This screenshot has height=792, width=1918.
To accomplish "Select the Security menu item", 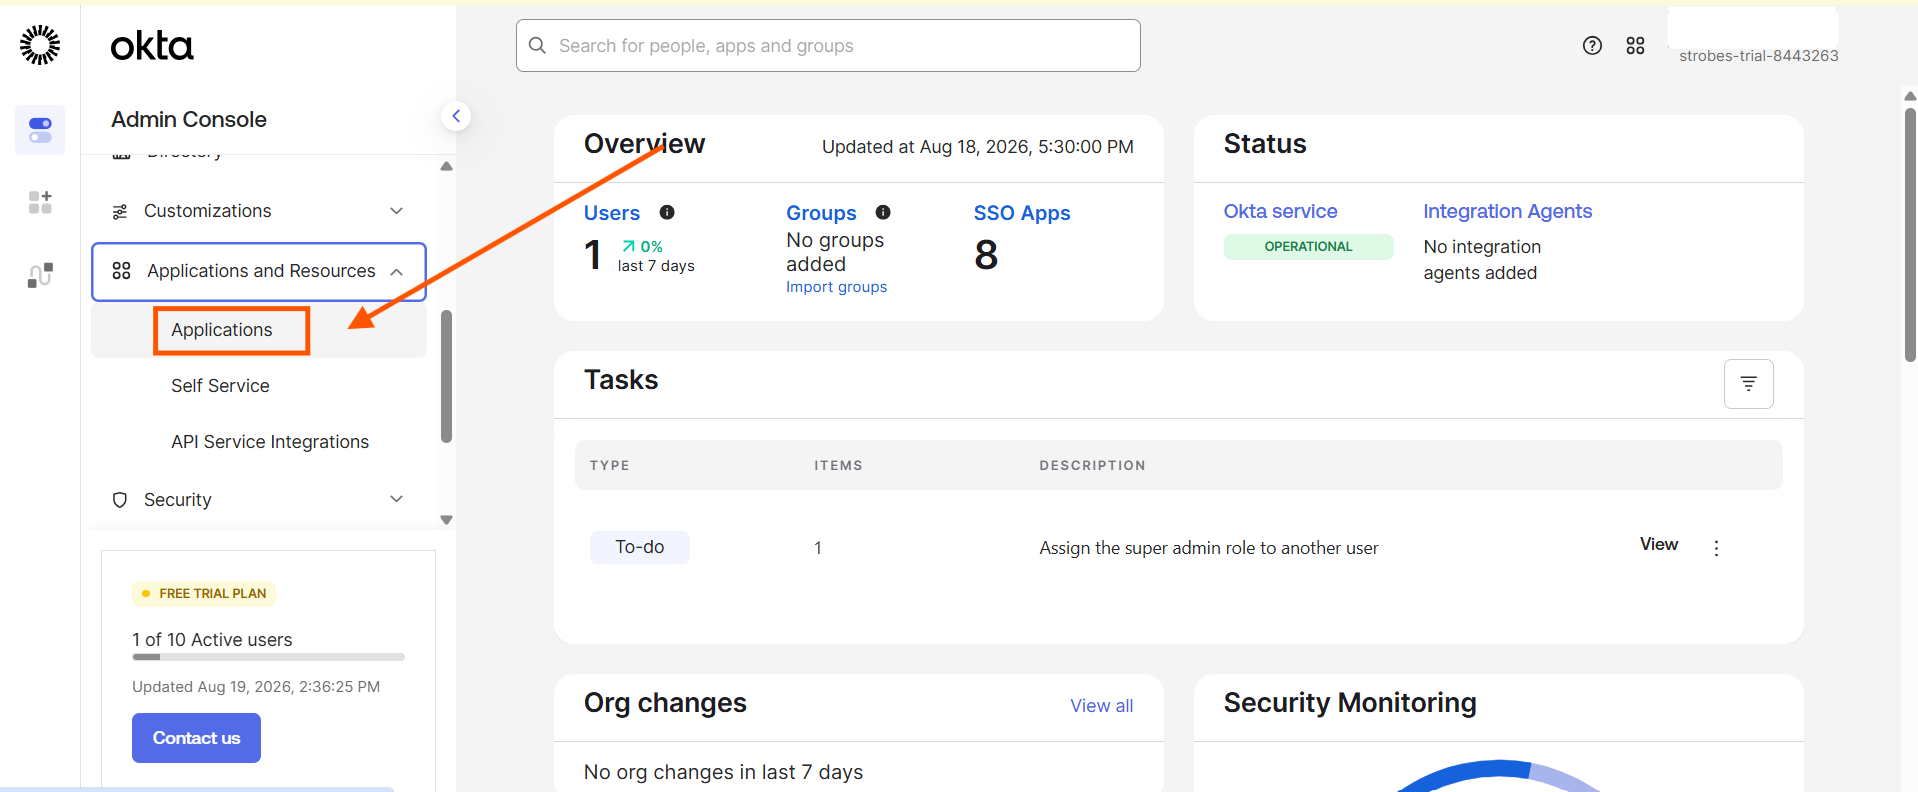I will coord(259,499).
